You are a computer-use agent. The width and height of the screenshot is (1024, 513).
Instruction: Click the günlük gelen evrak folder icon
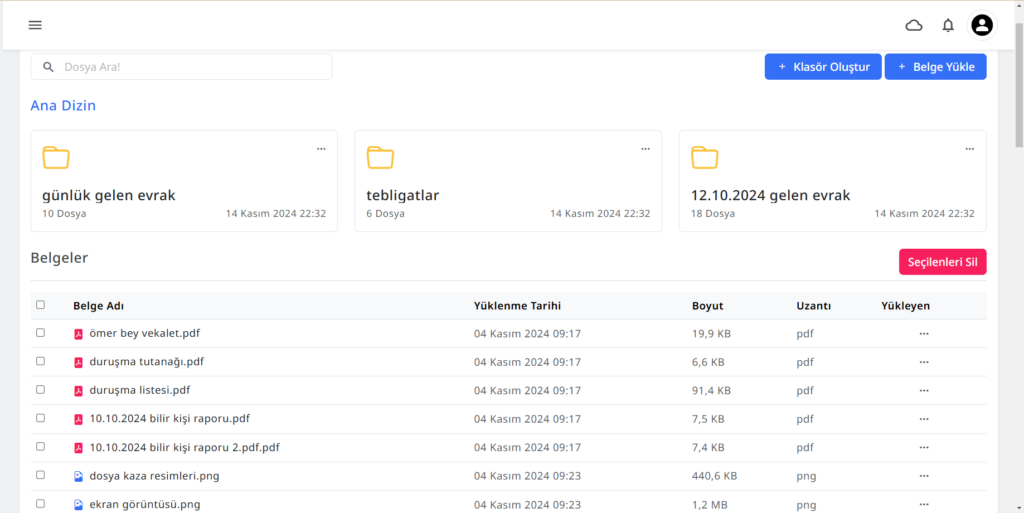56,157
